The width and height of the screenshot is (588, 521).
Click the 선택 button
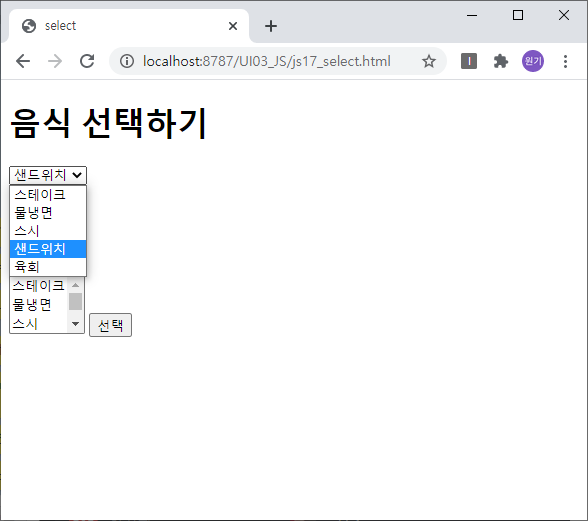(110, 325)
